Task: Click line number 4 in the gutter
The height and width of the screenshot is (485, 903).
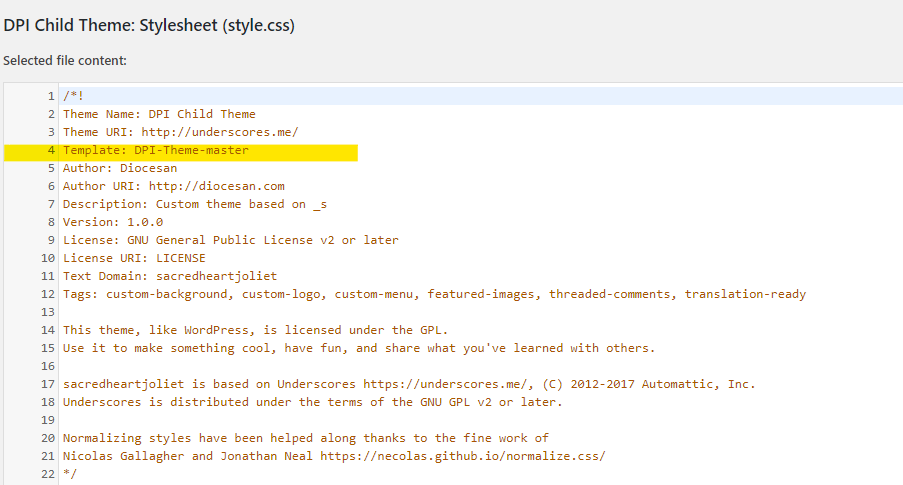Action: click(x=50, y=150)
